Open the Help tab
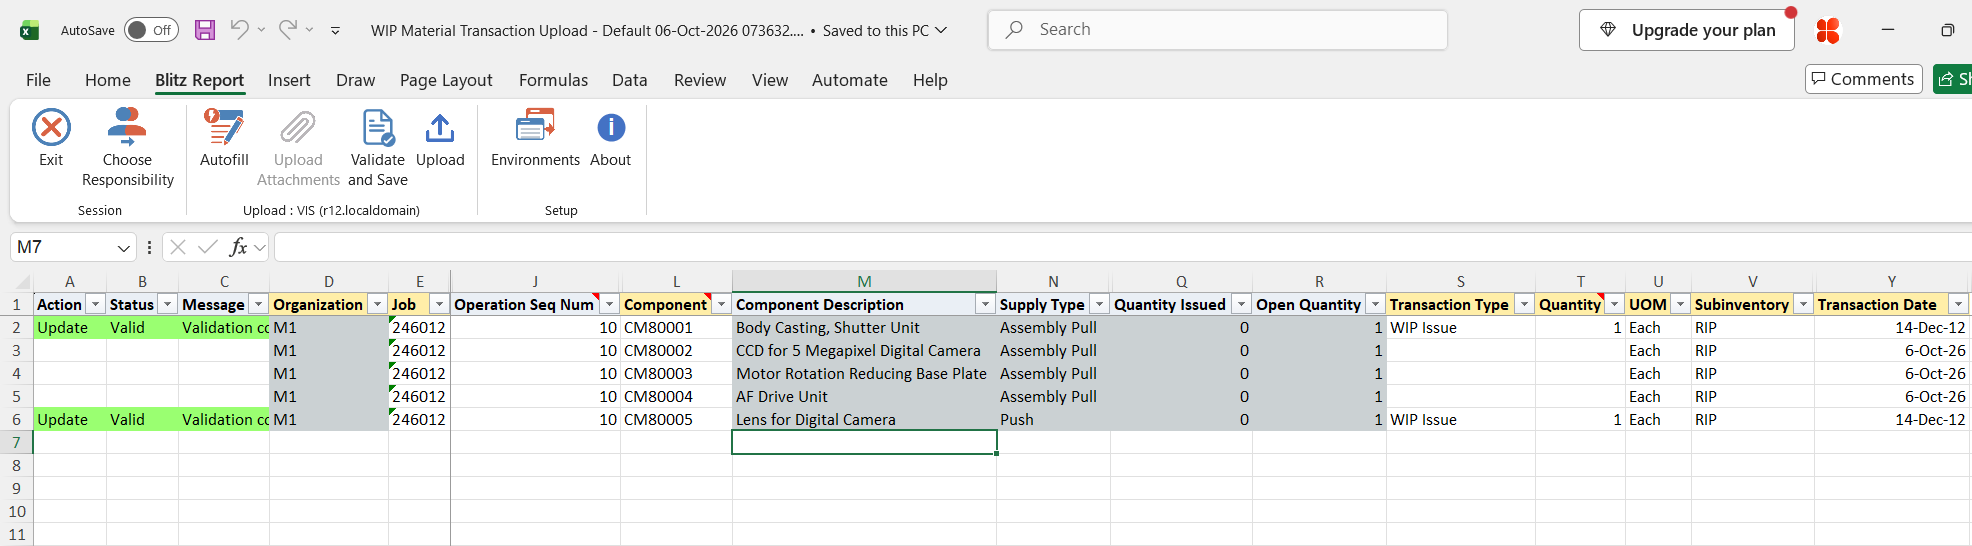Viewport: 1972px width, 546px height. [x=930, y=80]
